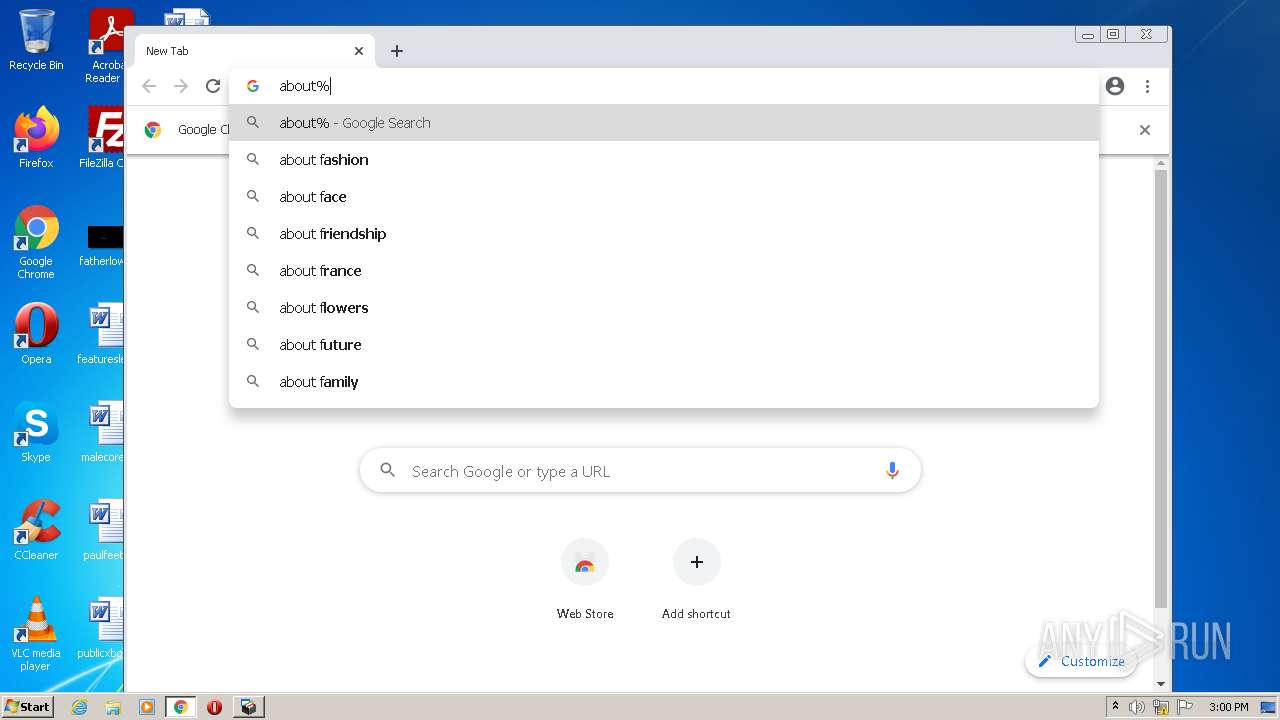Open Windows Media Player from taskbar
The image size is (1280, 720).
[147, 707]
